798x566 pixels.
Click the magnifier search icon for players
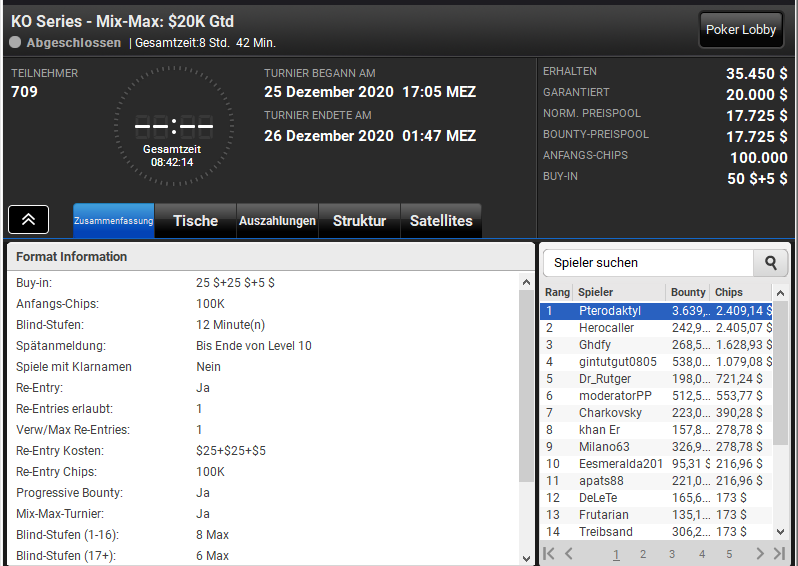point(771,263)
